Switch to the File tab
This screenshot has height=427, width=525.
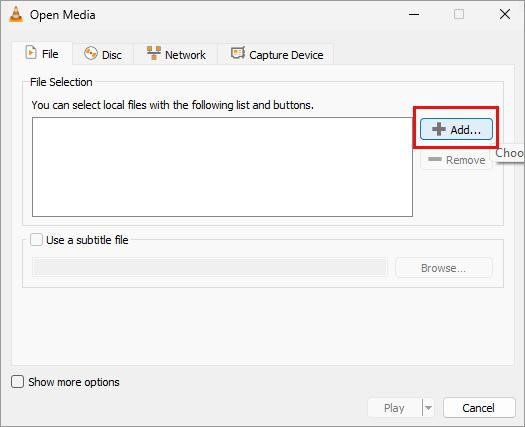42,54
